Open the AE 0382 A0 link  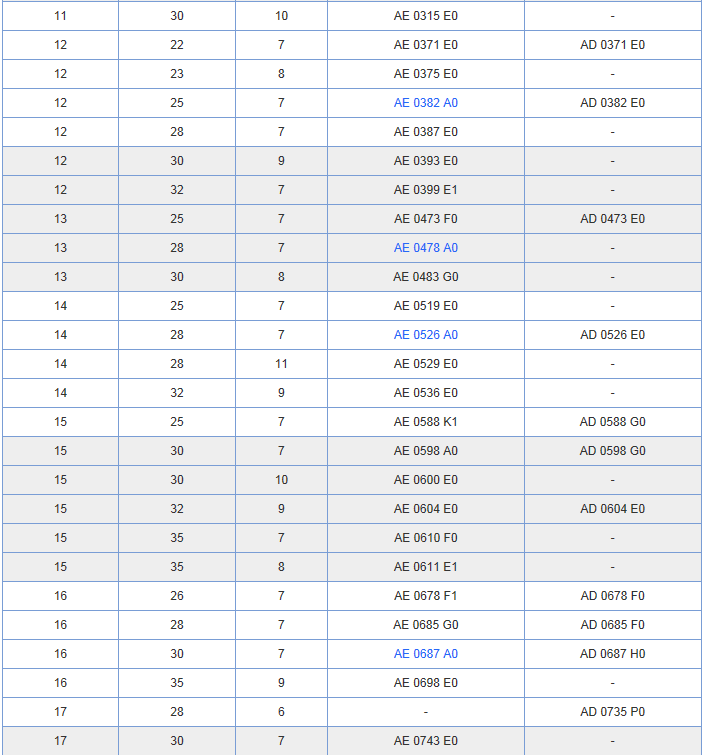tap(425, 103)
